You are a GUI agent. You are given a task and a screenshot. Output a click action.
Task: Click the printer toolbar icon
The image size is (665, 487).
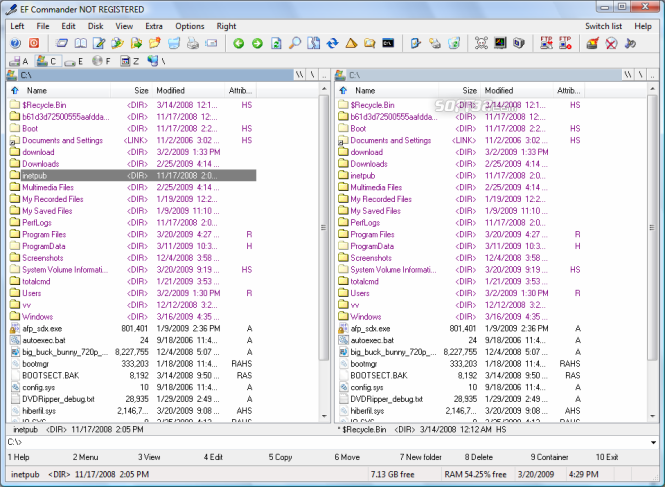pyautogui.click(x=193, y=43)
